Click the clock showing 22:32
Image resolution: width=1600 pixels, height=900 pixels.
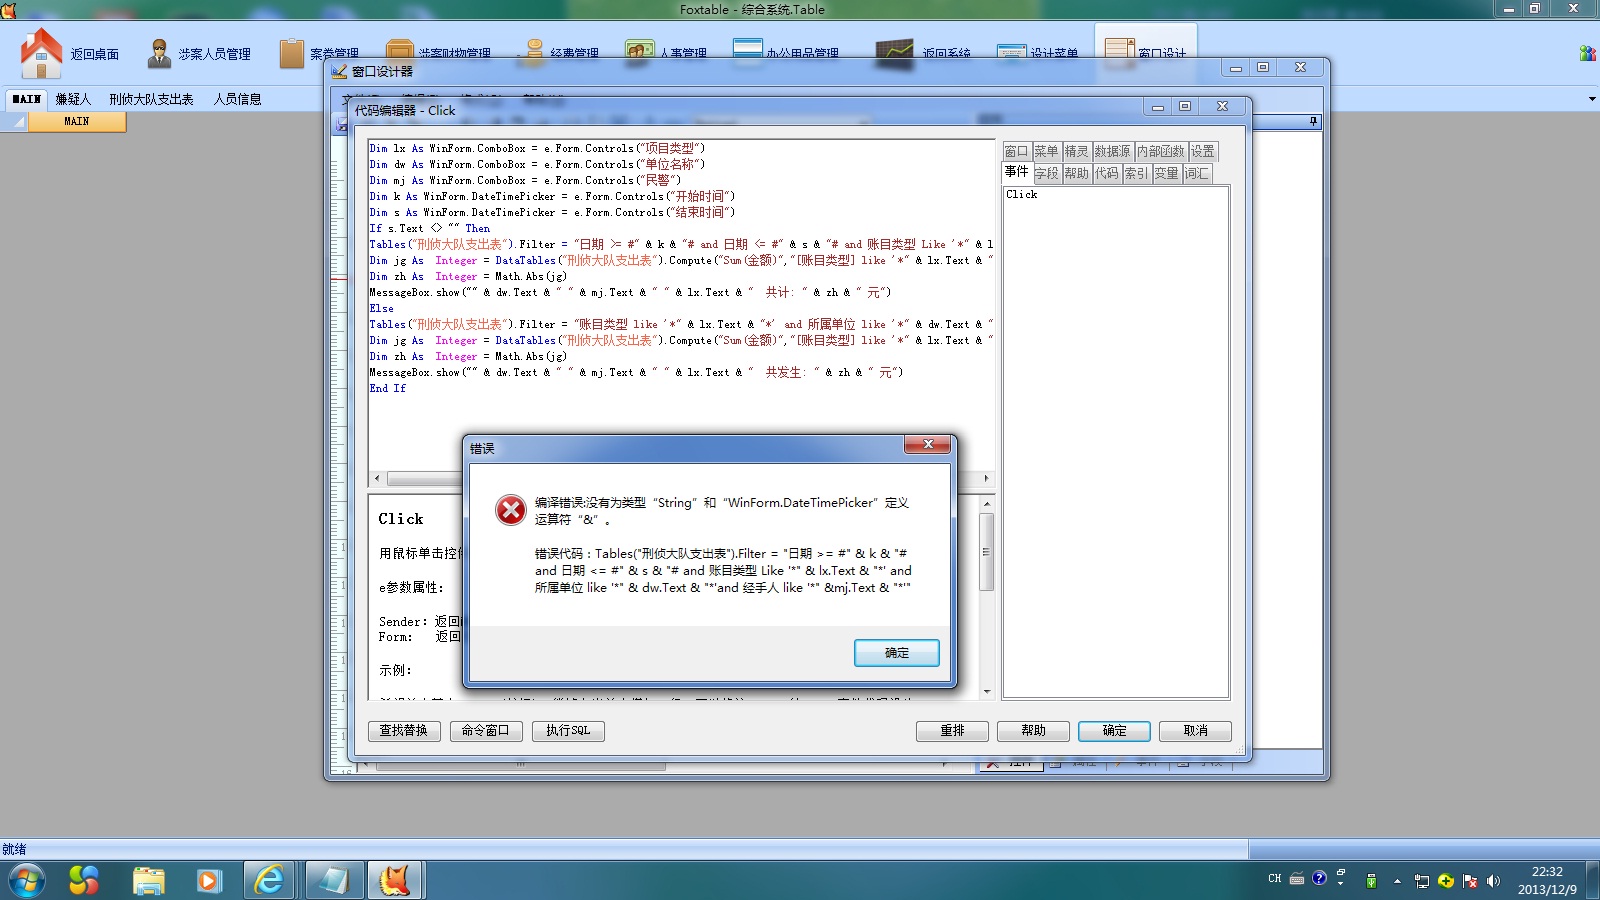click(x=1547, y=872)
